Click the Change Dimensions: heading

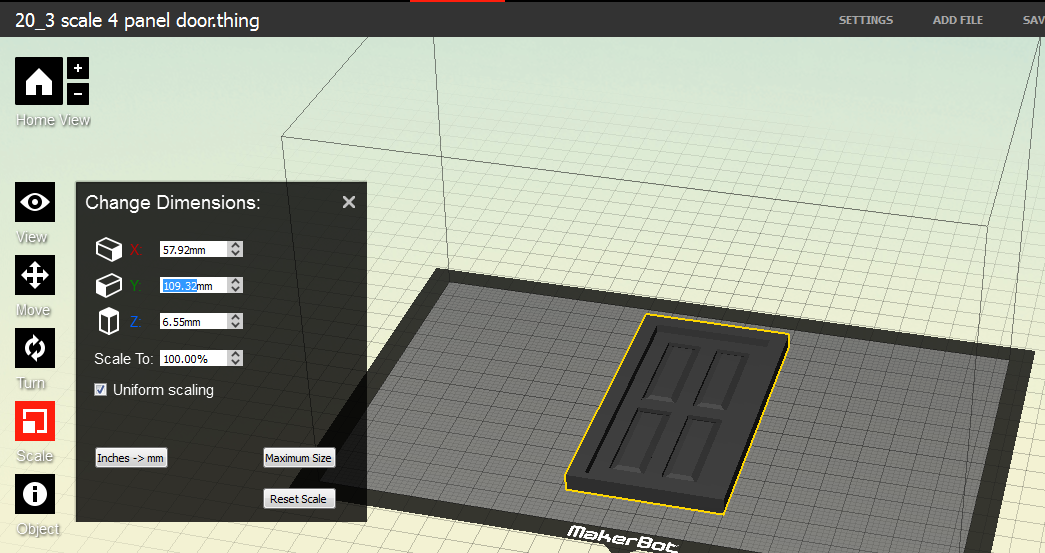click(x=173, y=203)
